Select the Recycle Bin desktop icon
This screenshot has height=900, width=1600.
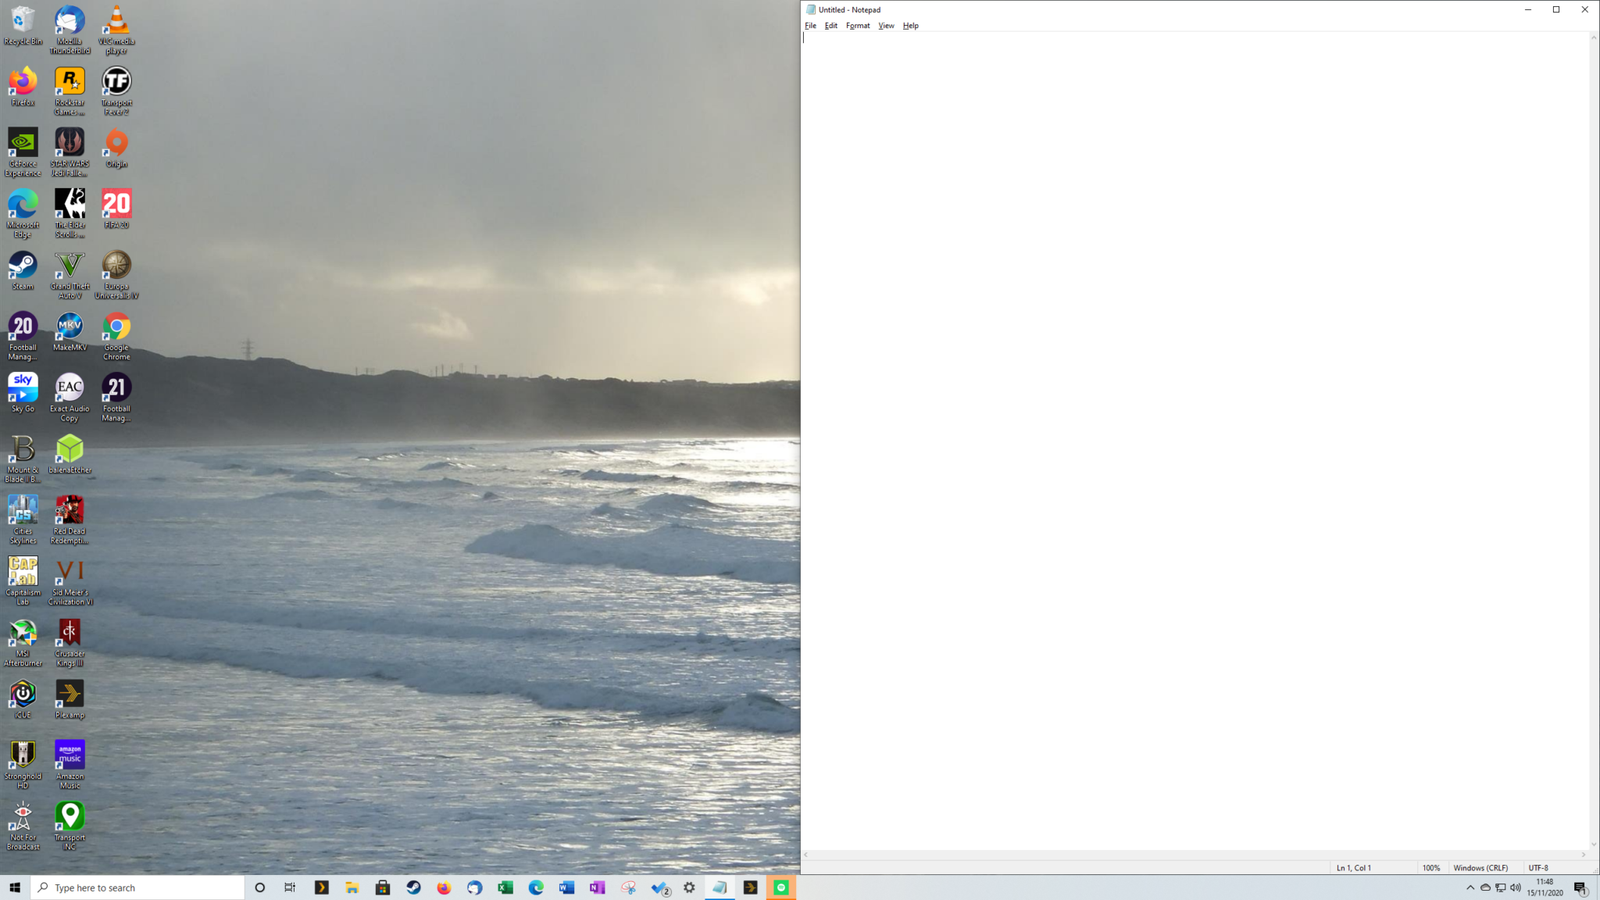click(x=22, y=26)
